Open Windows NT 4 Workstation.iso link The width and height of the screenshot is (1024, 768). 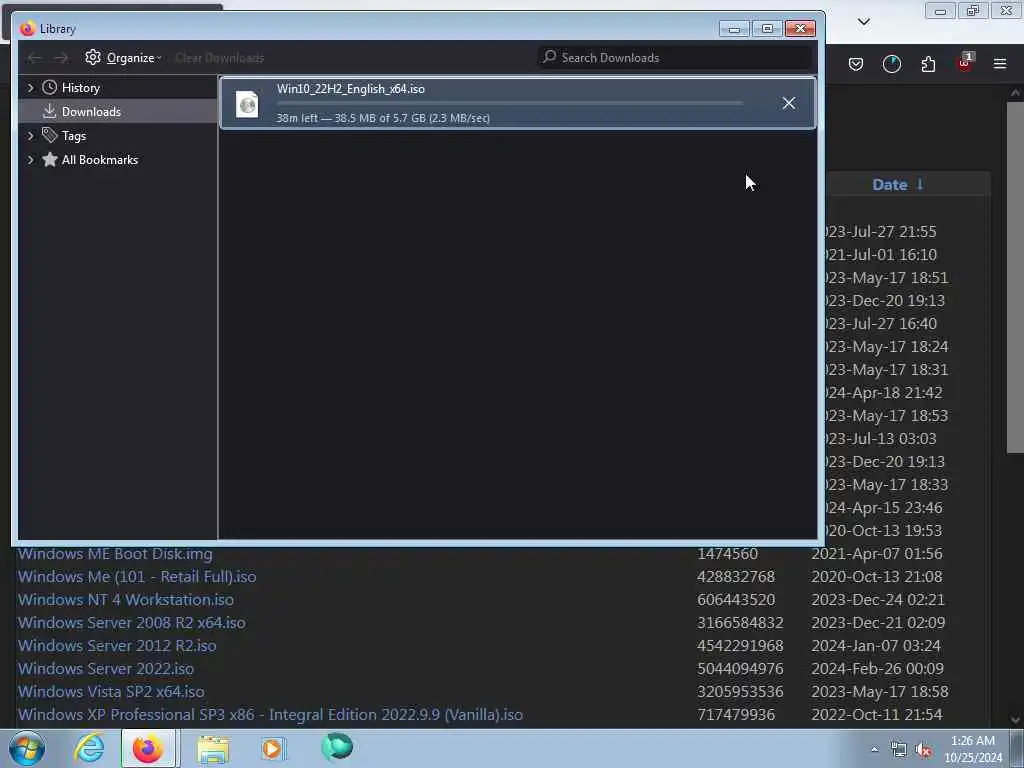125,600
